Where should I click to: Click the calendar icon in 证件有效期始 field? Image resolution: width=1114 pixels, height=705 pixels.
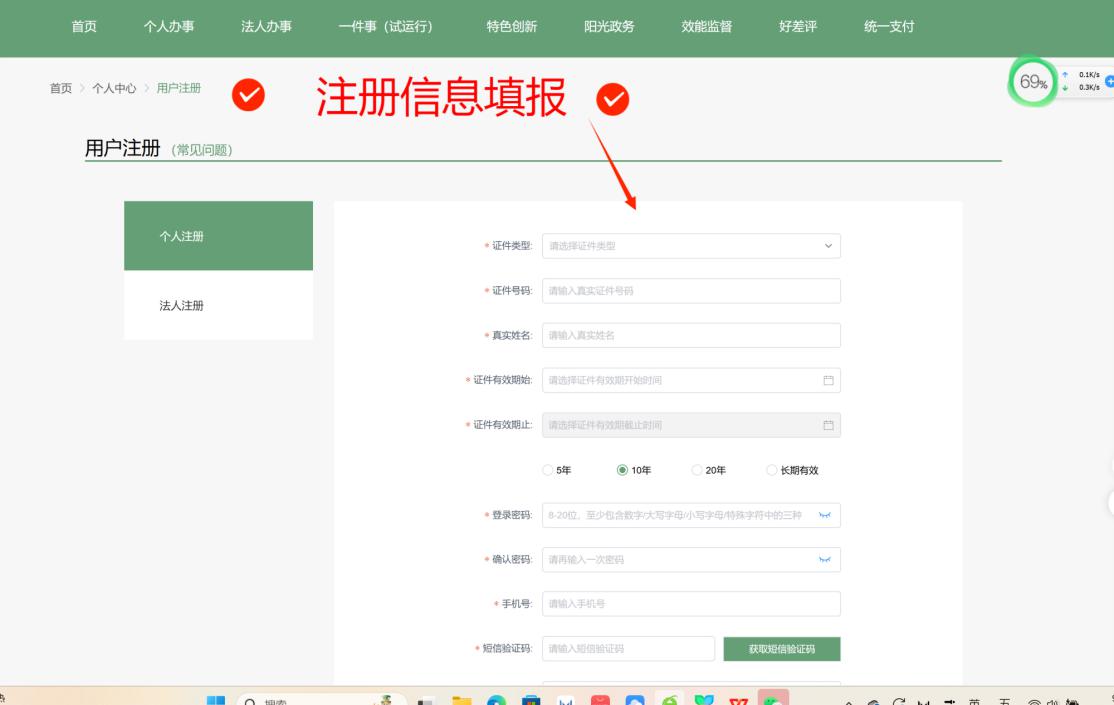pos(827,380)
